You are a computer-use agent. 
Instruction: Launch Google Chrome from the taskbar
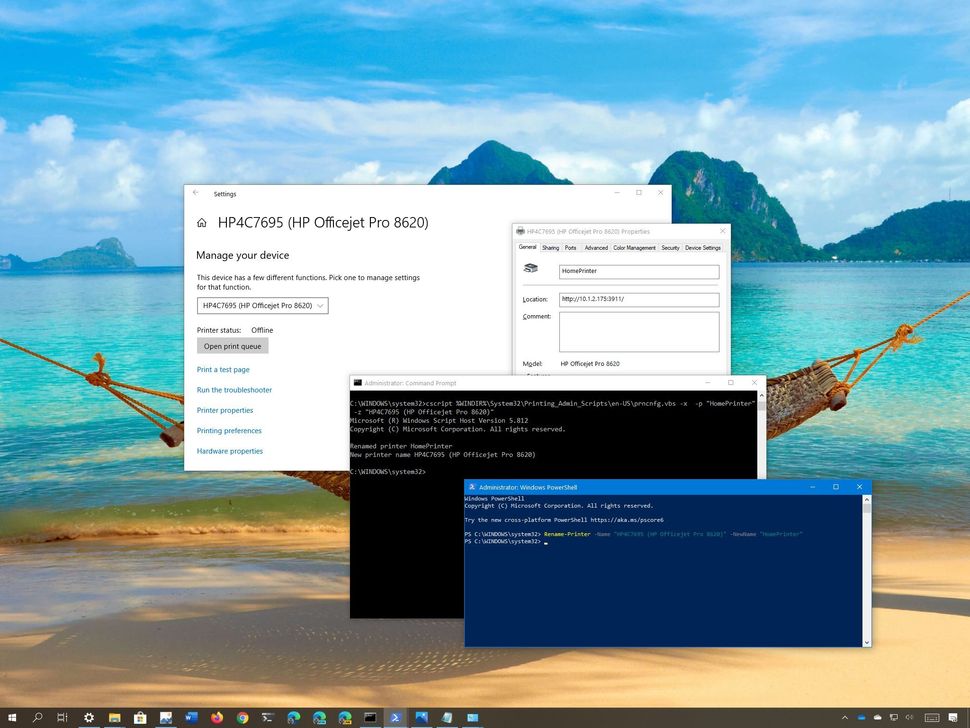[x=242, y=717]
